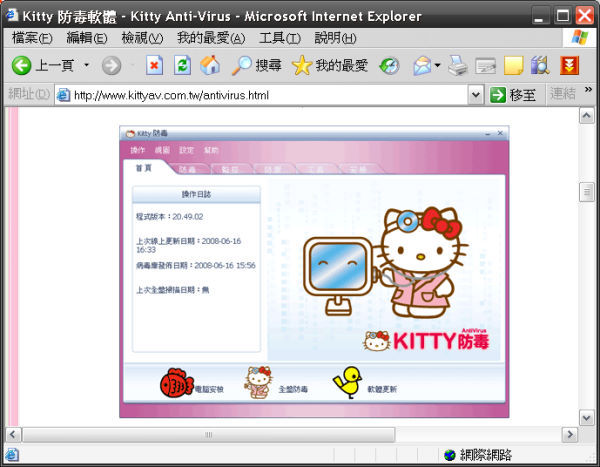Click the KITTY防毒 logo
This screenshot has width=600, height=467.
pos(426,340)
